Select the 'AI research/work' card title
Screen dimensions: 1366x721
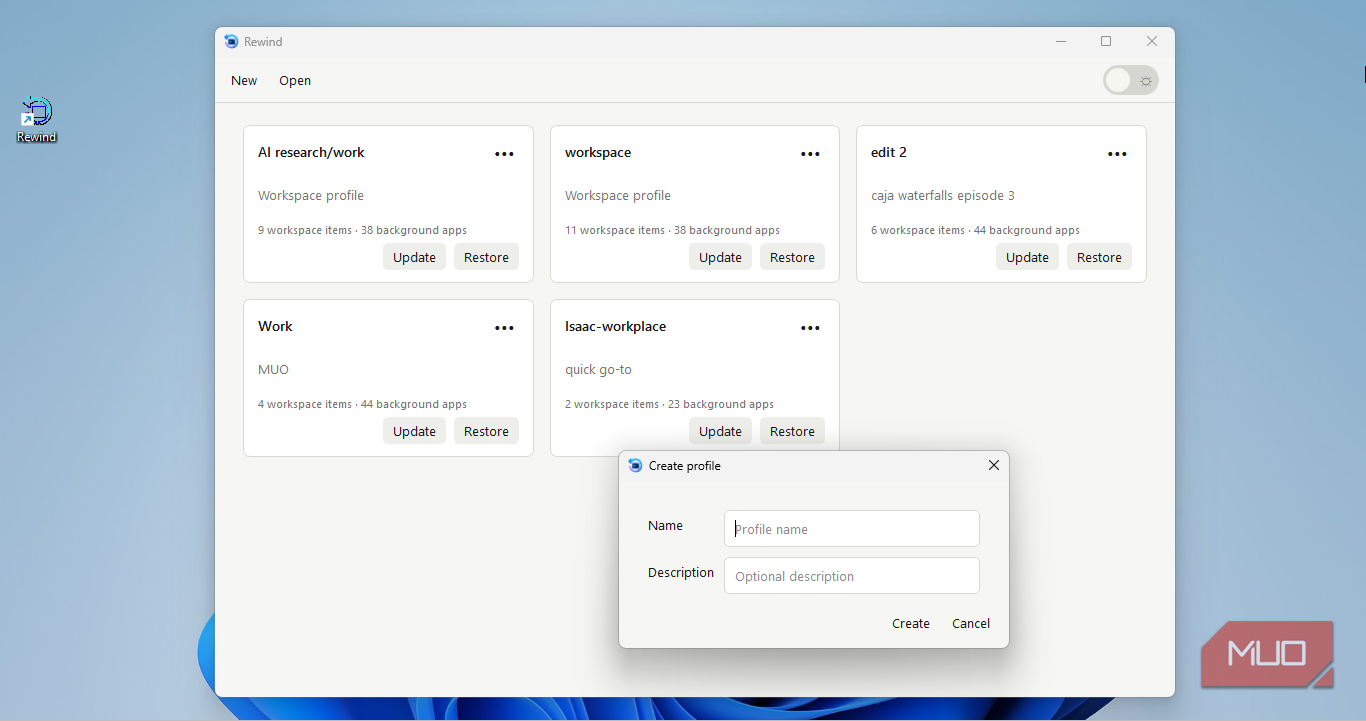tap(311, 153)
